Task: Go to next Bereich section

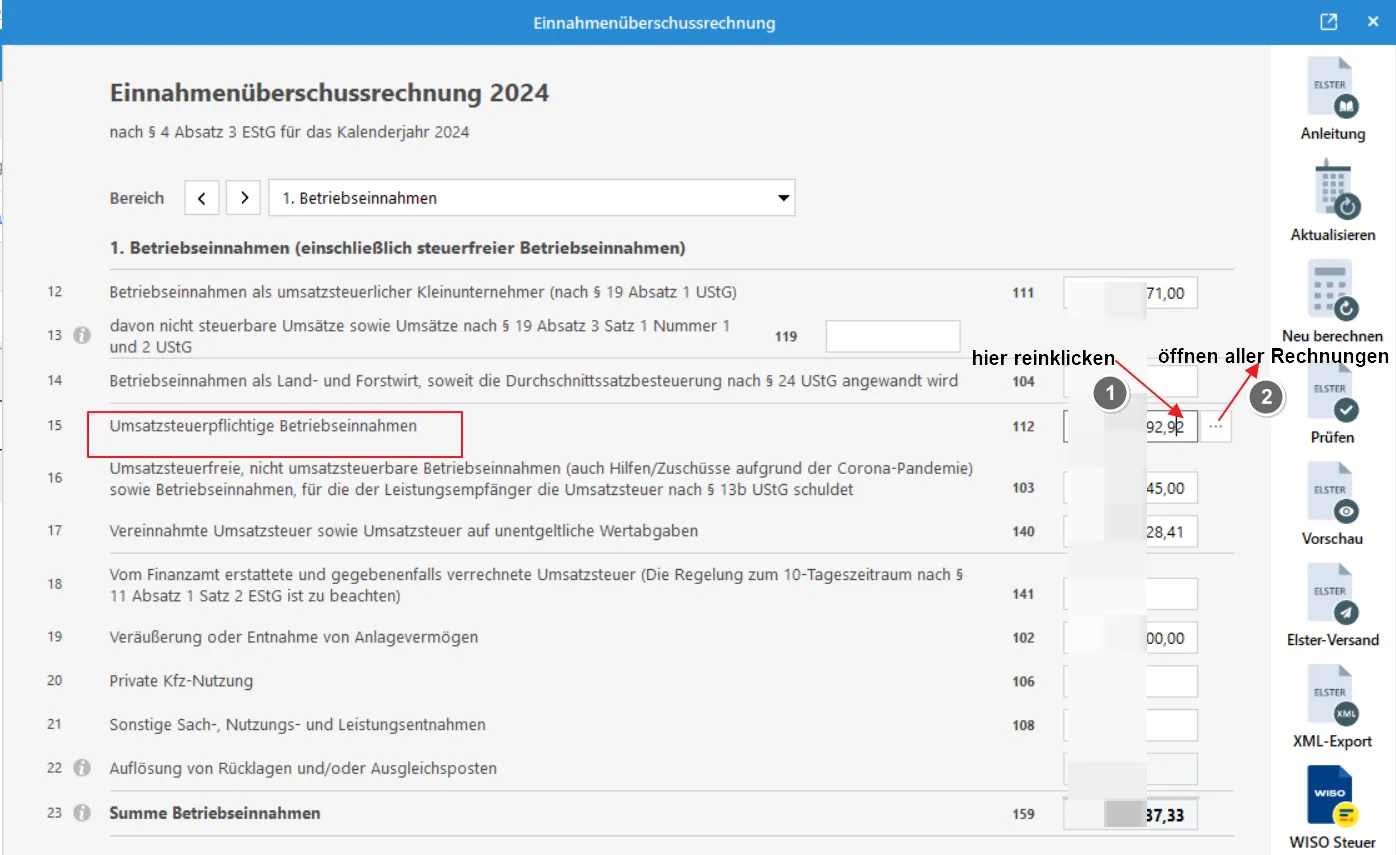Action: click(x=243, y=198)
